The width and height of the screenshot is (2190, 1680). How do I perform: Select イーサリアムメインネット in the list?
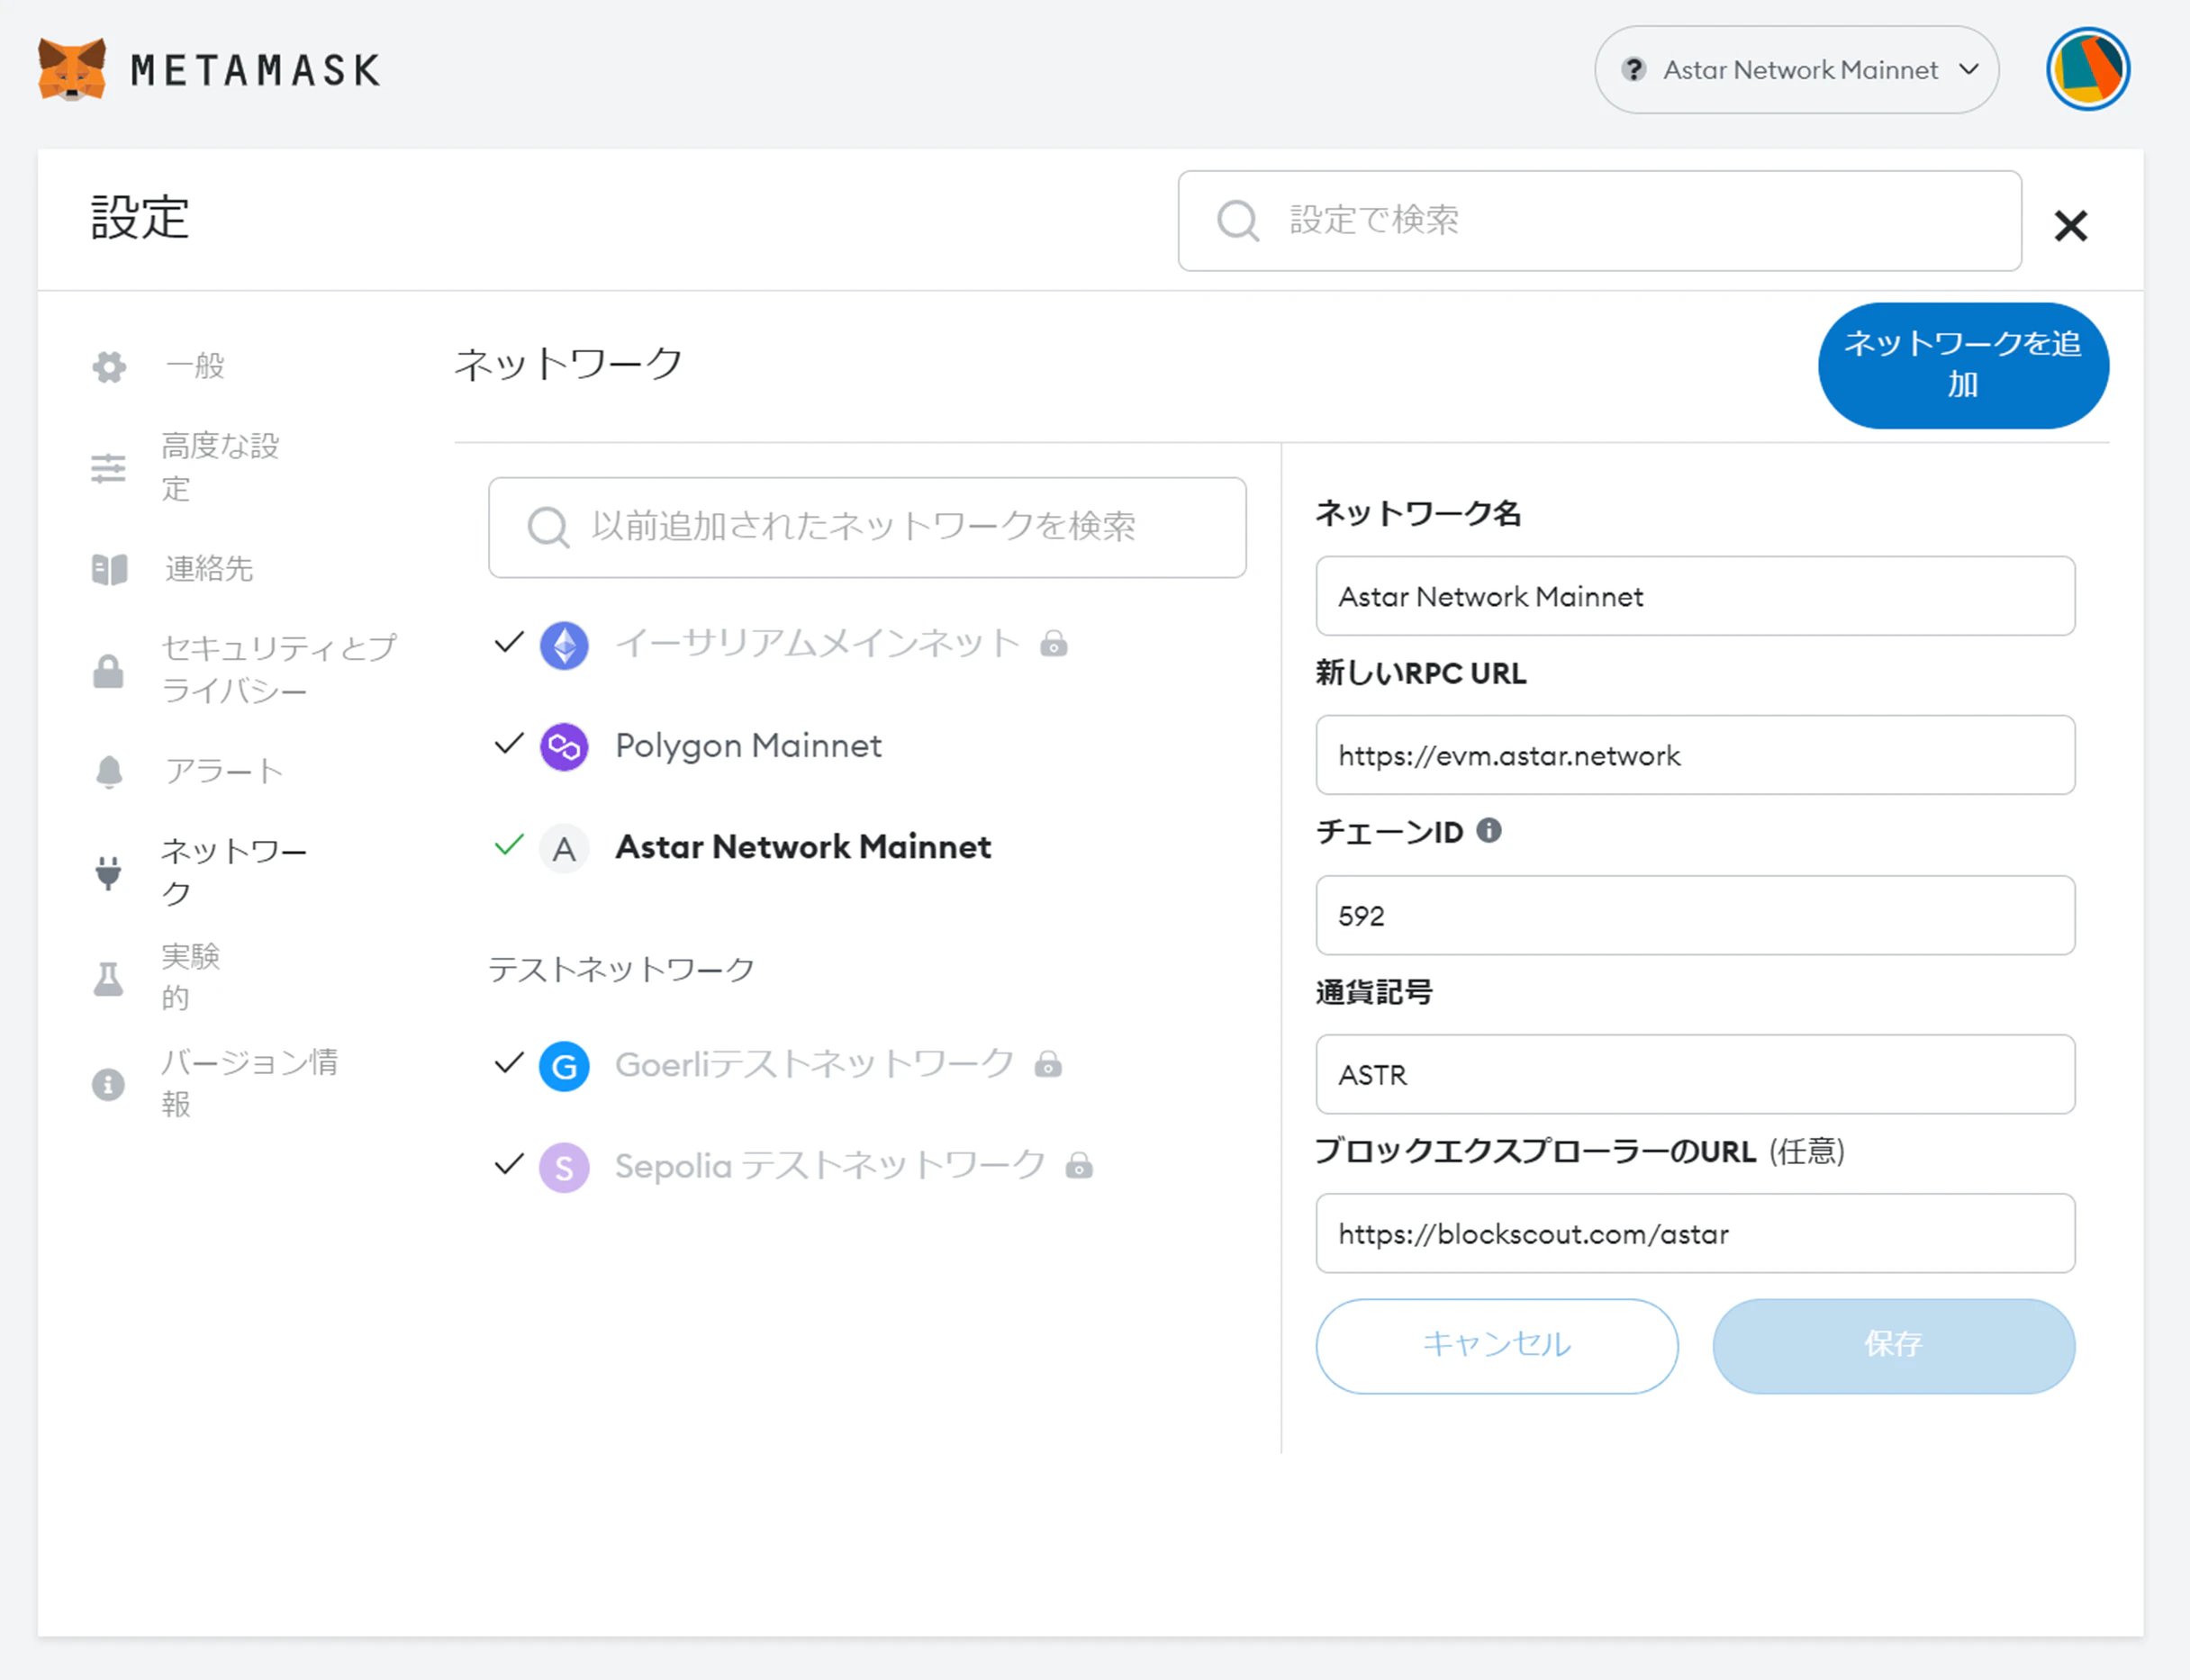817,643
